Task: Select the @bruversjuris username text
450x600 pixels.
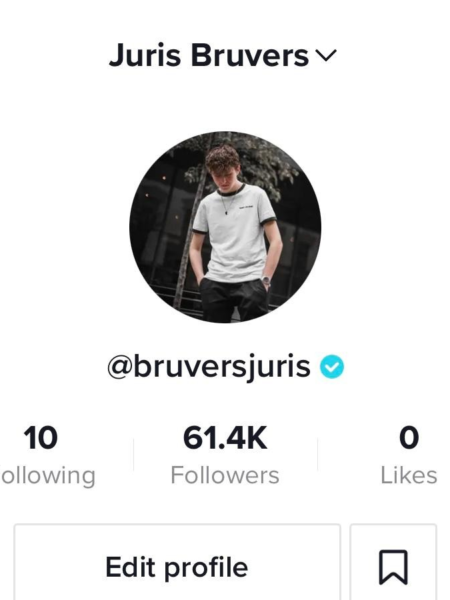Action: click(209, 367)
